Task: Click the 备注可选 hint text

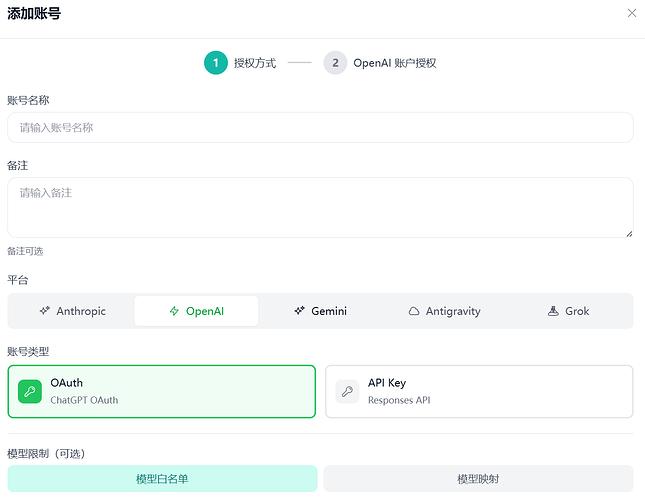Action: pyautogui.click(x=25, y=251)
